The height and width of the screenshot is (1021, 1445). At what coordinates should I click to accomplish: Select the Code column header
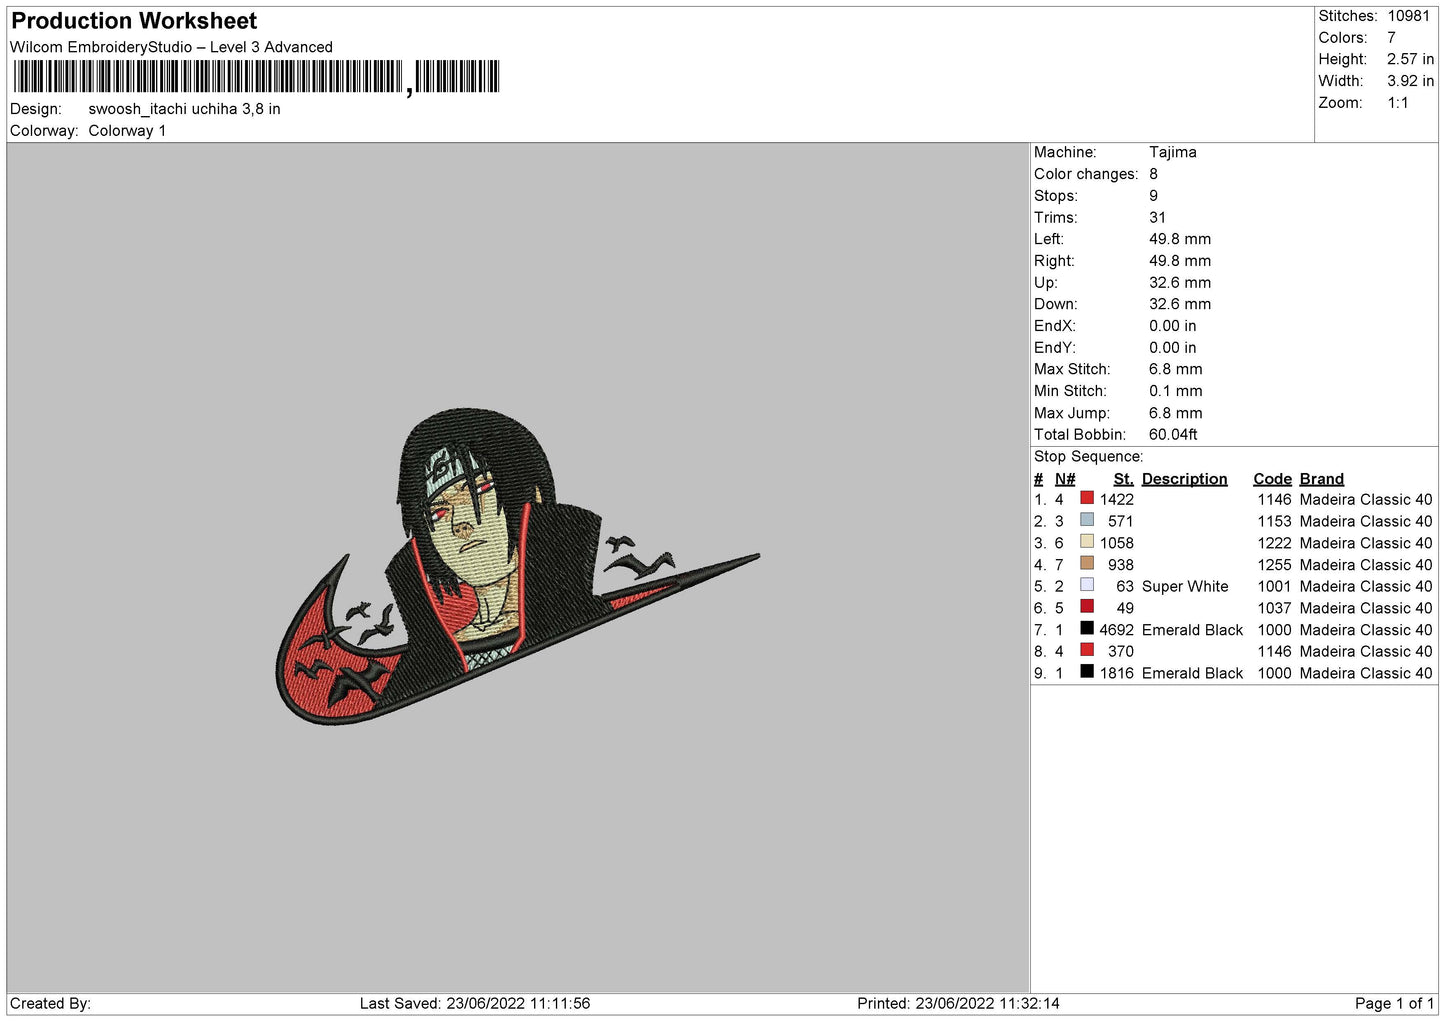tap(1272, 479)
